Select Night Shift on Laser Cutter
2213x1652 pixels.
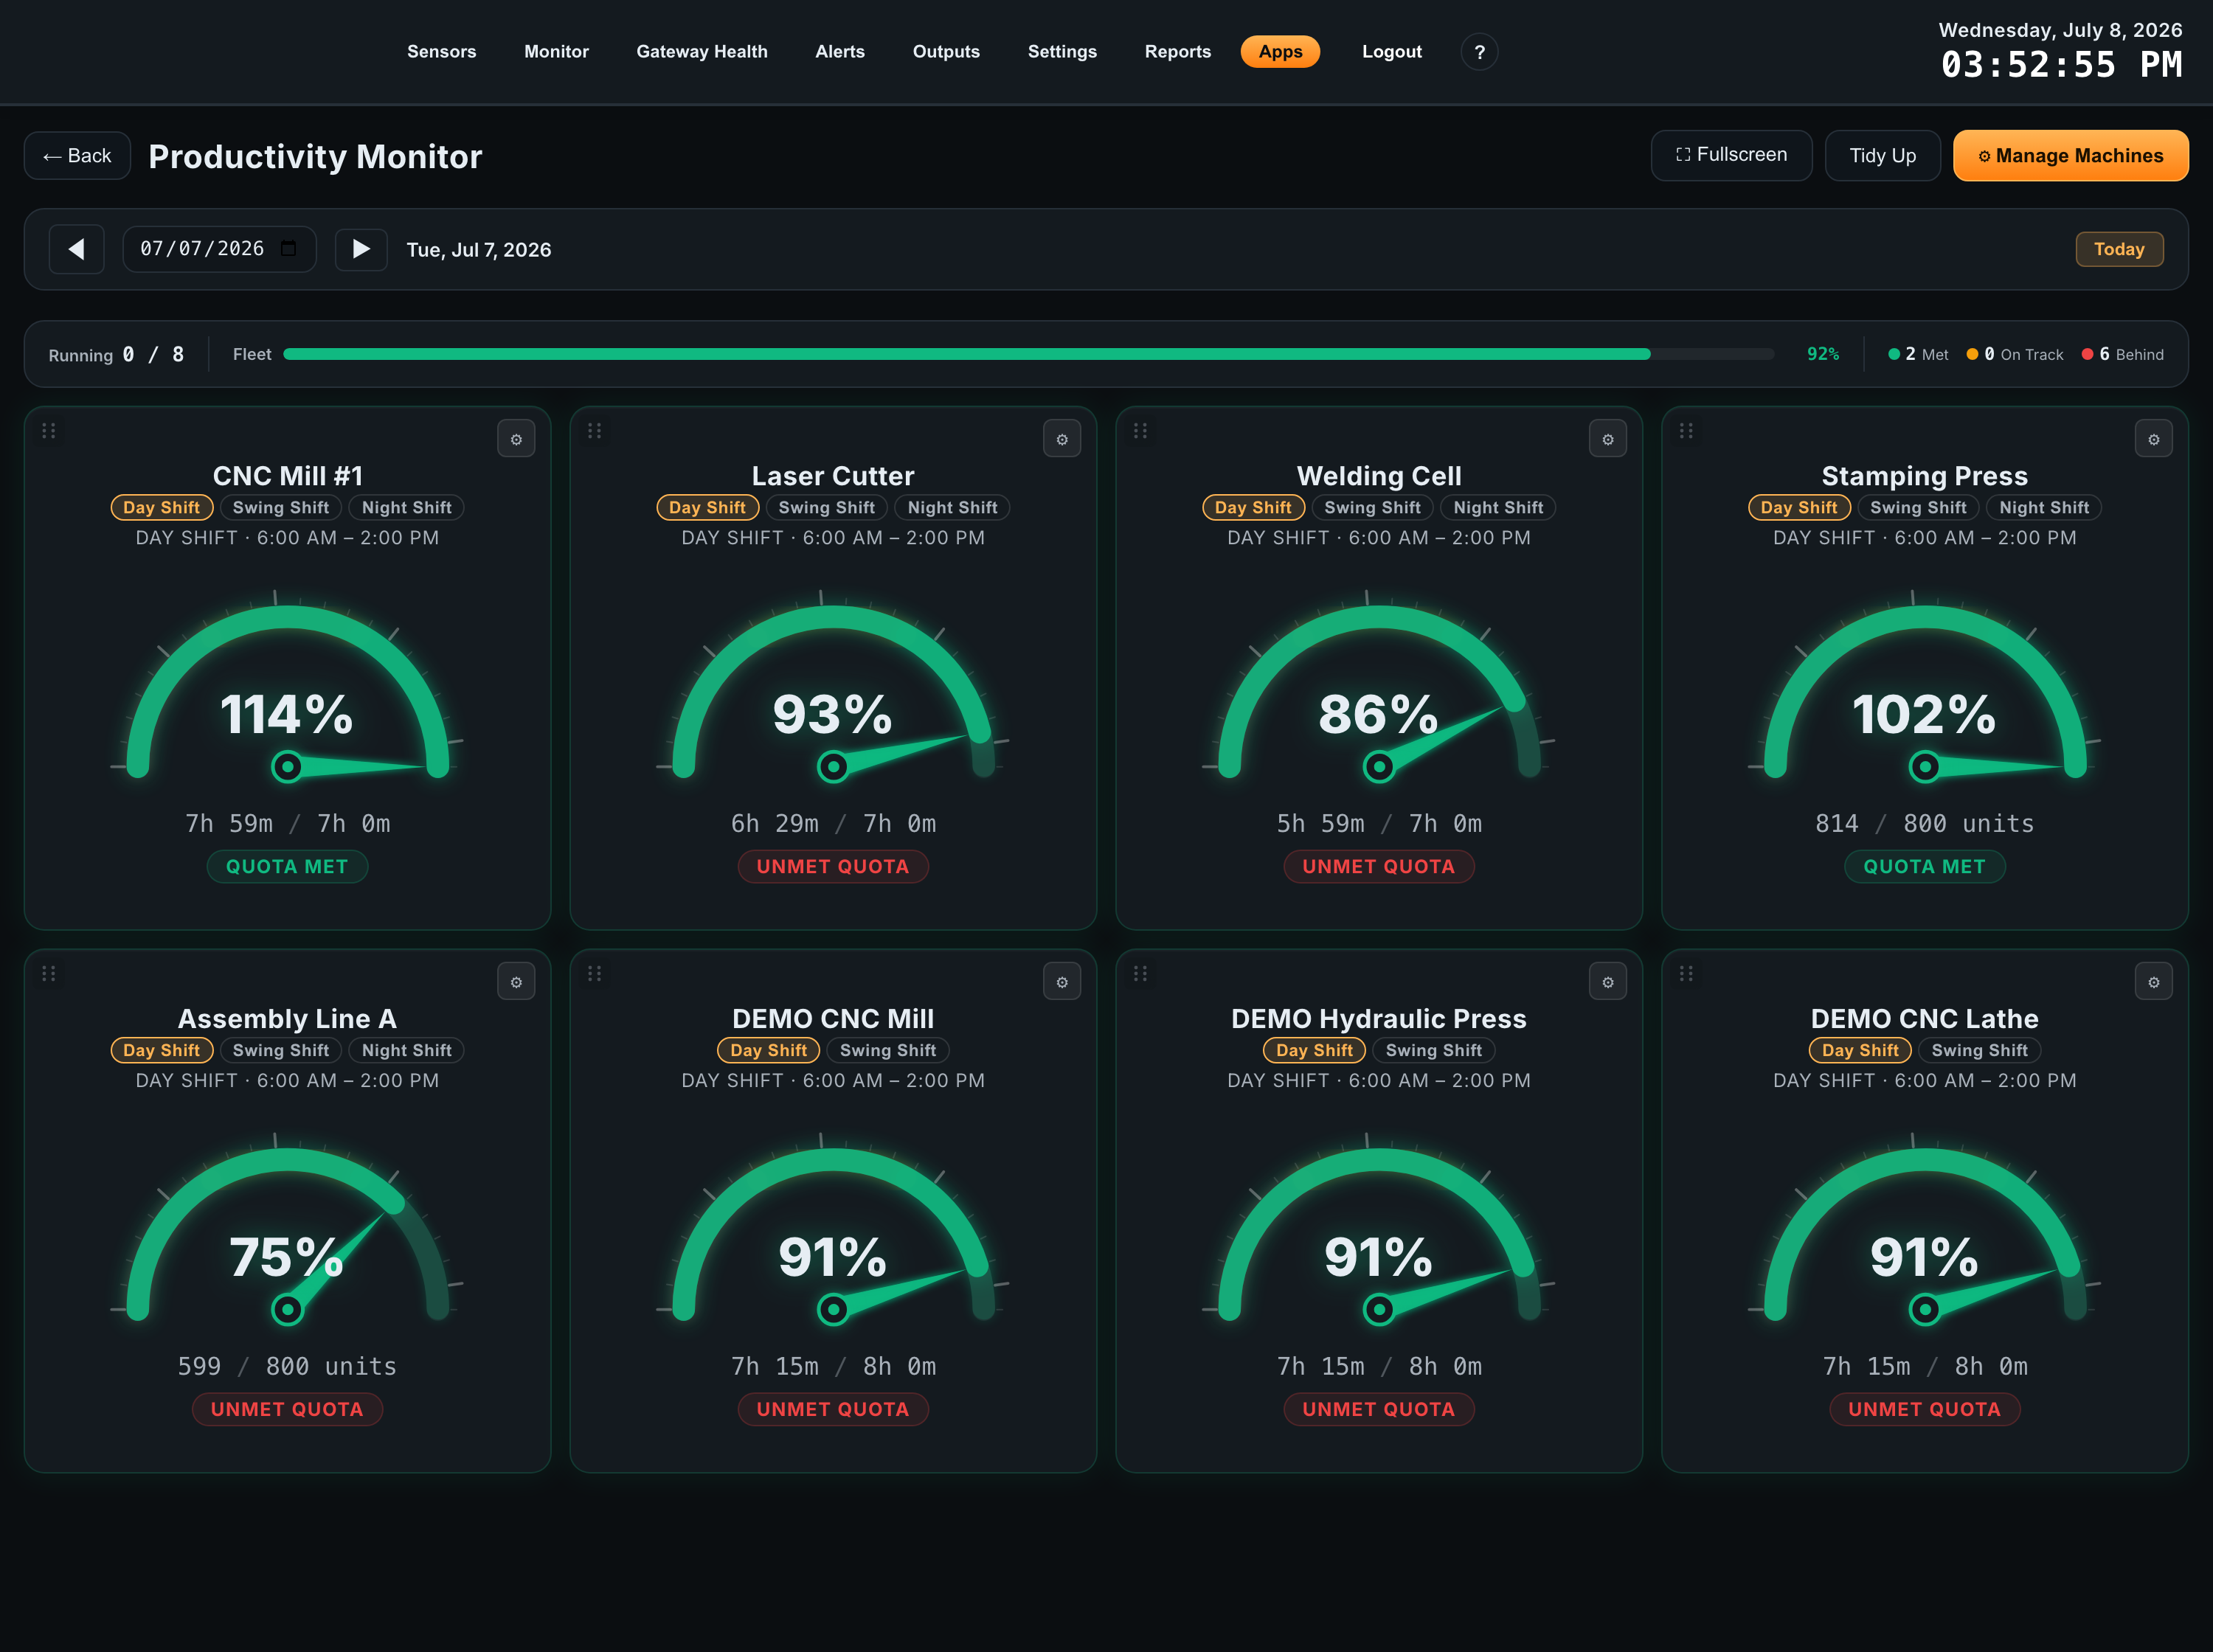pyautogui.click(x=952, y=507)
